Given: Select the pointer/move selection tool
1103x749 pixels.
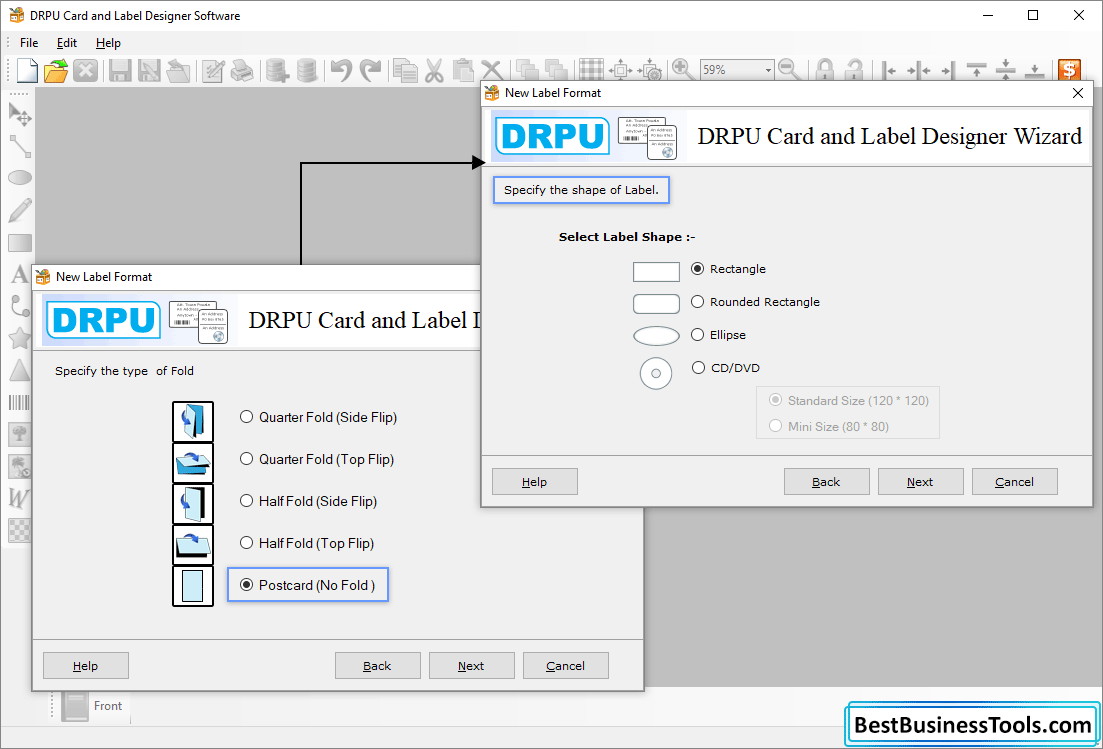Looking at the screenshot, I should 20,114.
